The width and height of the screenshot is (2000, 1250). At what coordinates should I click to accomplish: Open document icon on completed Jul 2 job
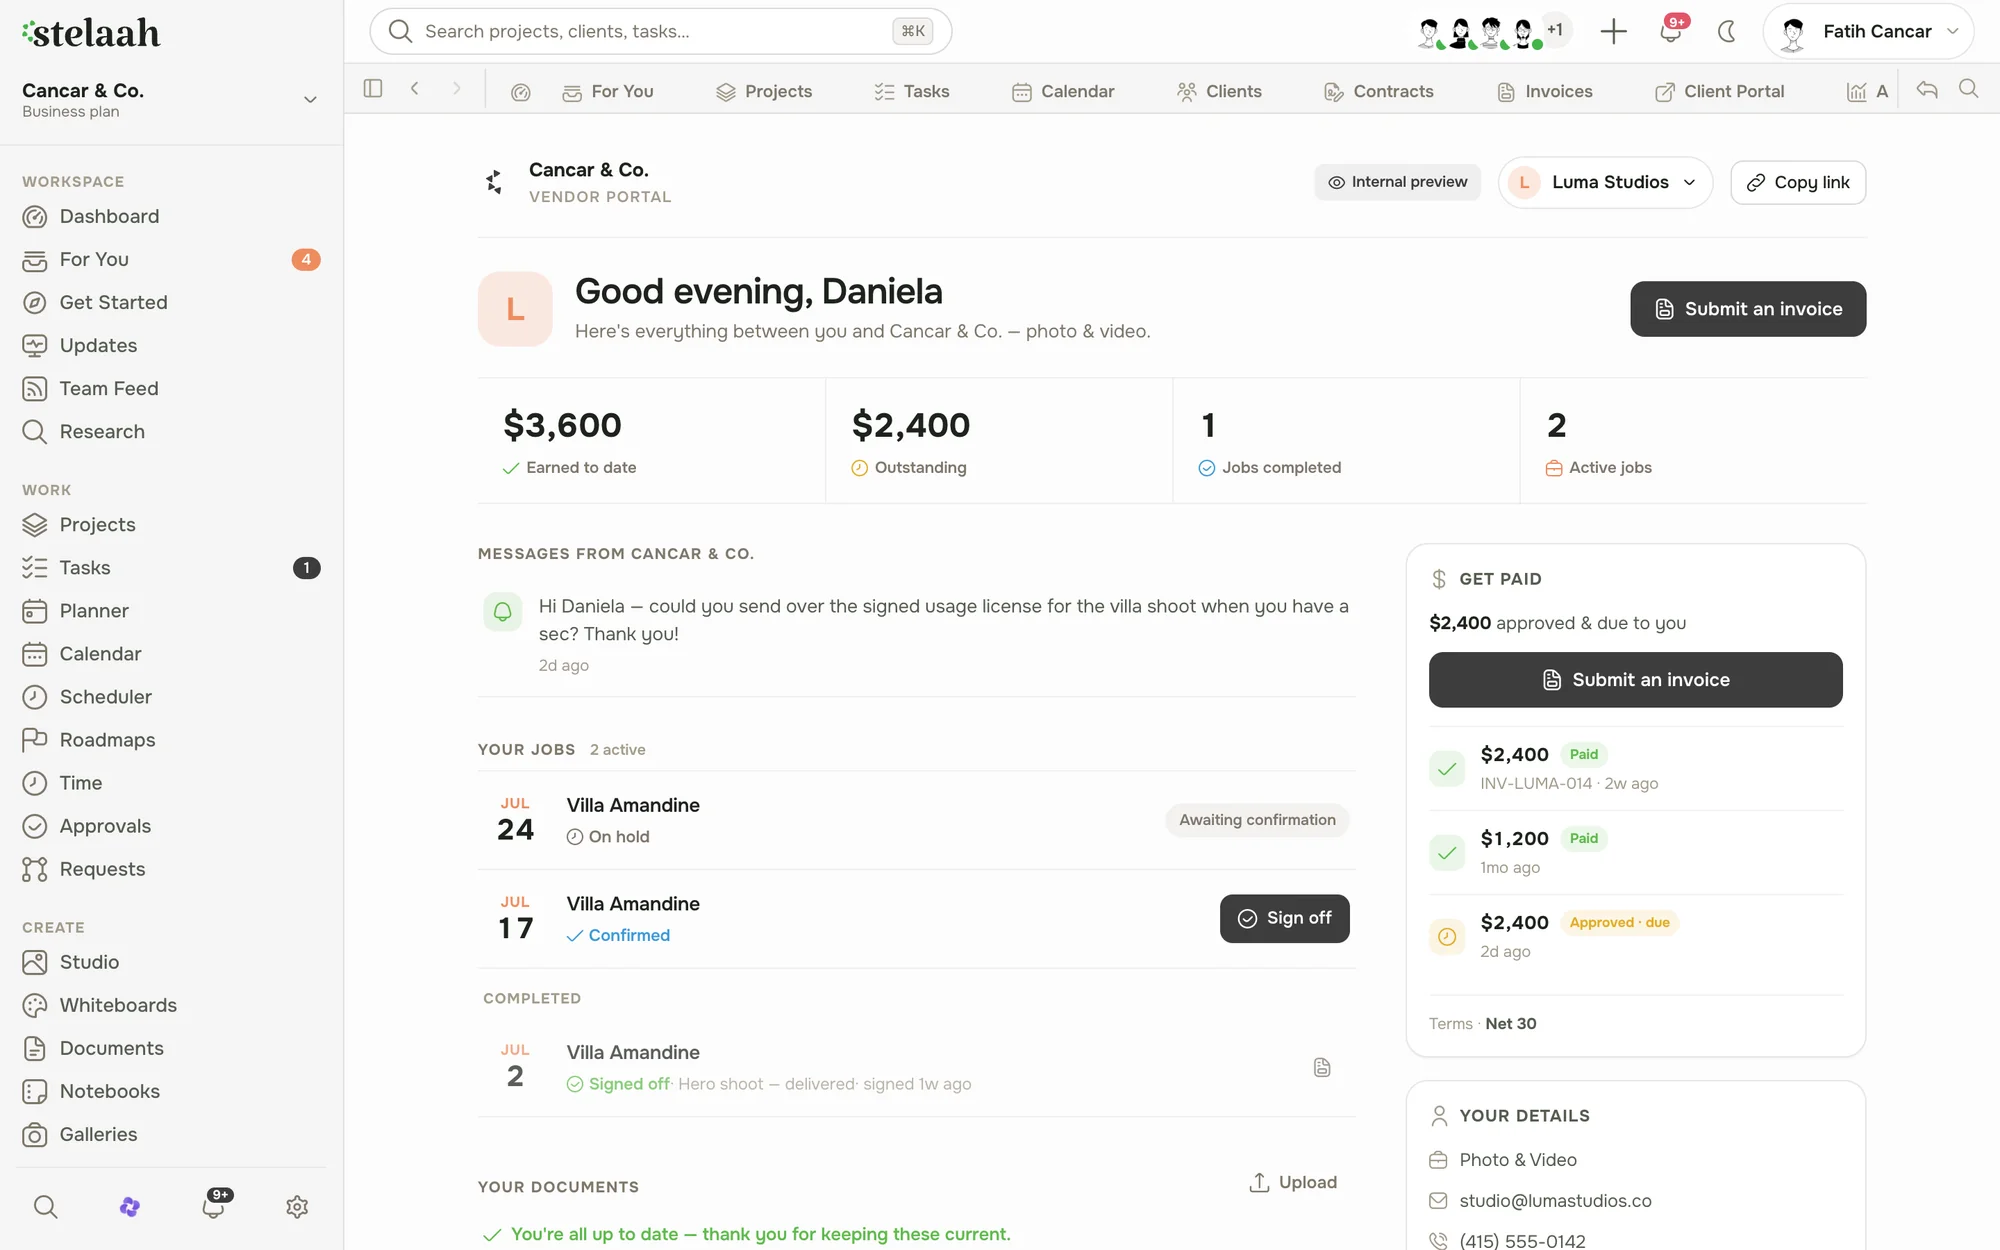click(1322, 1067)
